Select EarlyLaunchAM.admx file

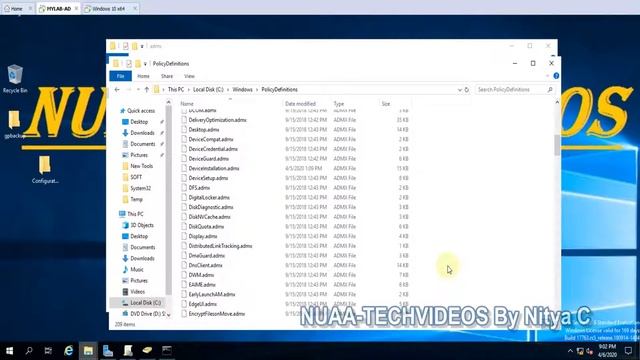(212, 295)
